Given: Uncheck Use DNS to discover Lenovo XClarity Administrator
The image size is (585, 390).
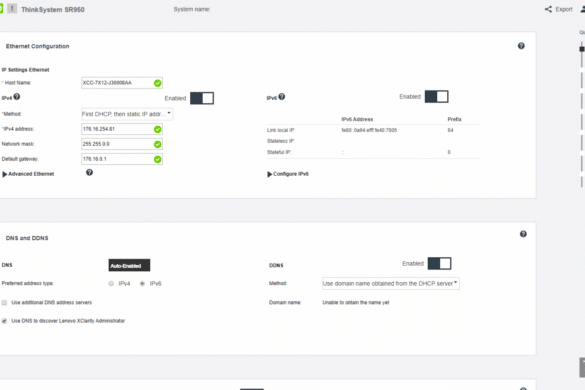Looking at the screenshot, I should pyautogui.click(x=4, y=321).
